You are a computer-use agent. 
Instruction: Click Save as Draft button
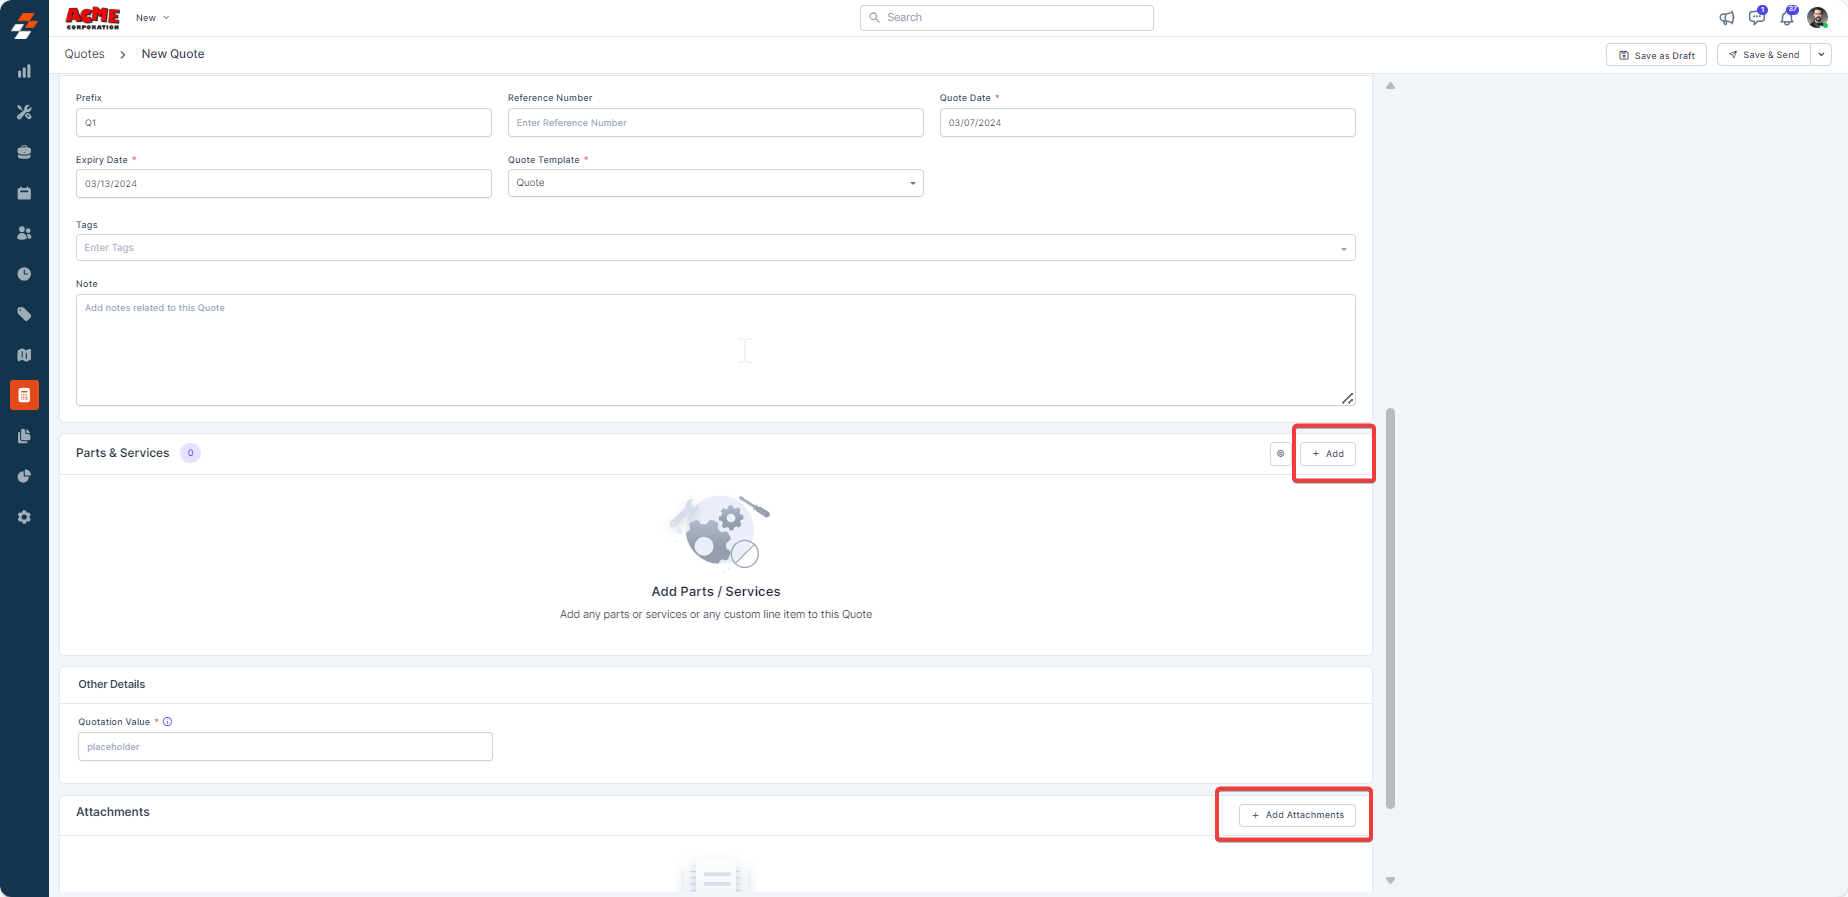[x=1657, y=55]
